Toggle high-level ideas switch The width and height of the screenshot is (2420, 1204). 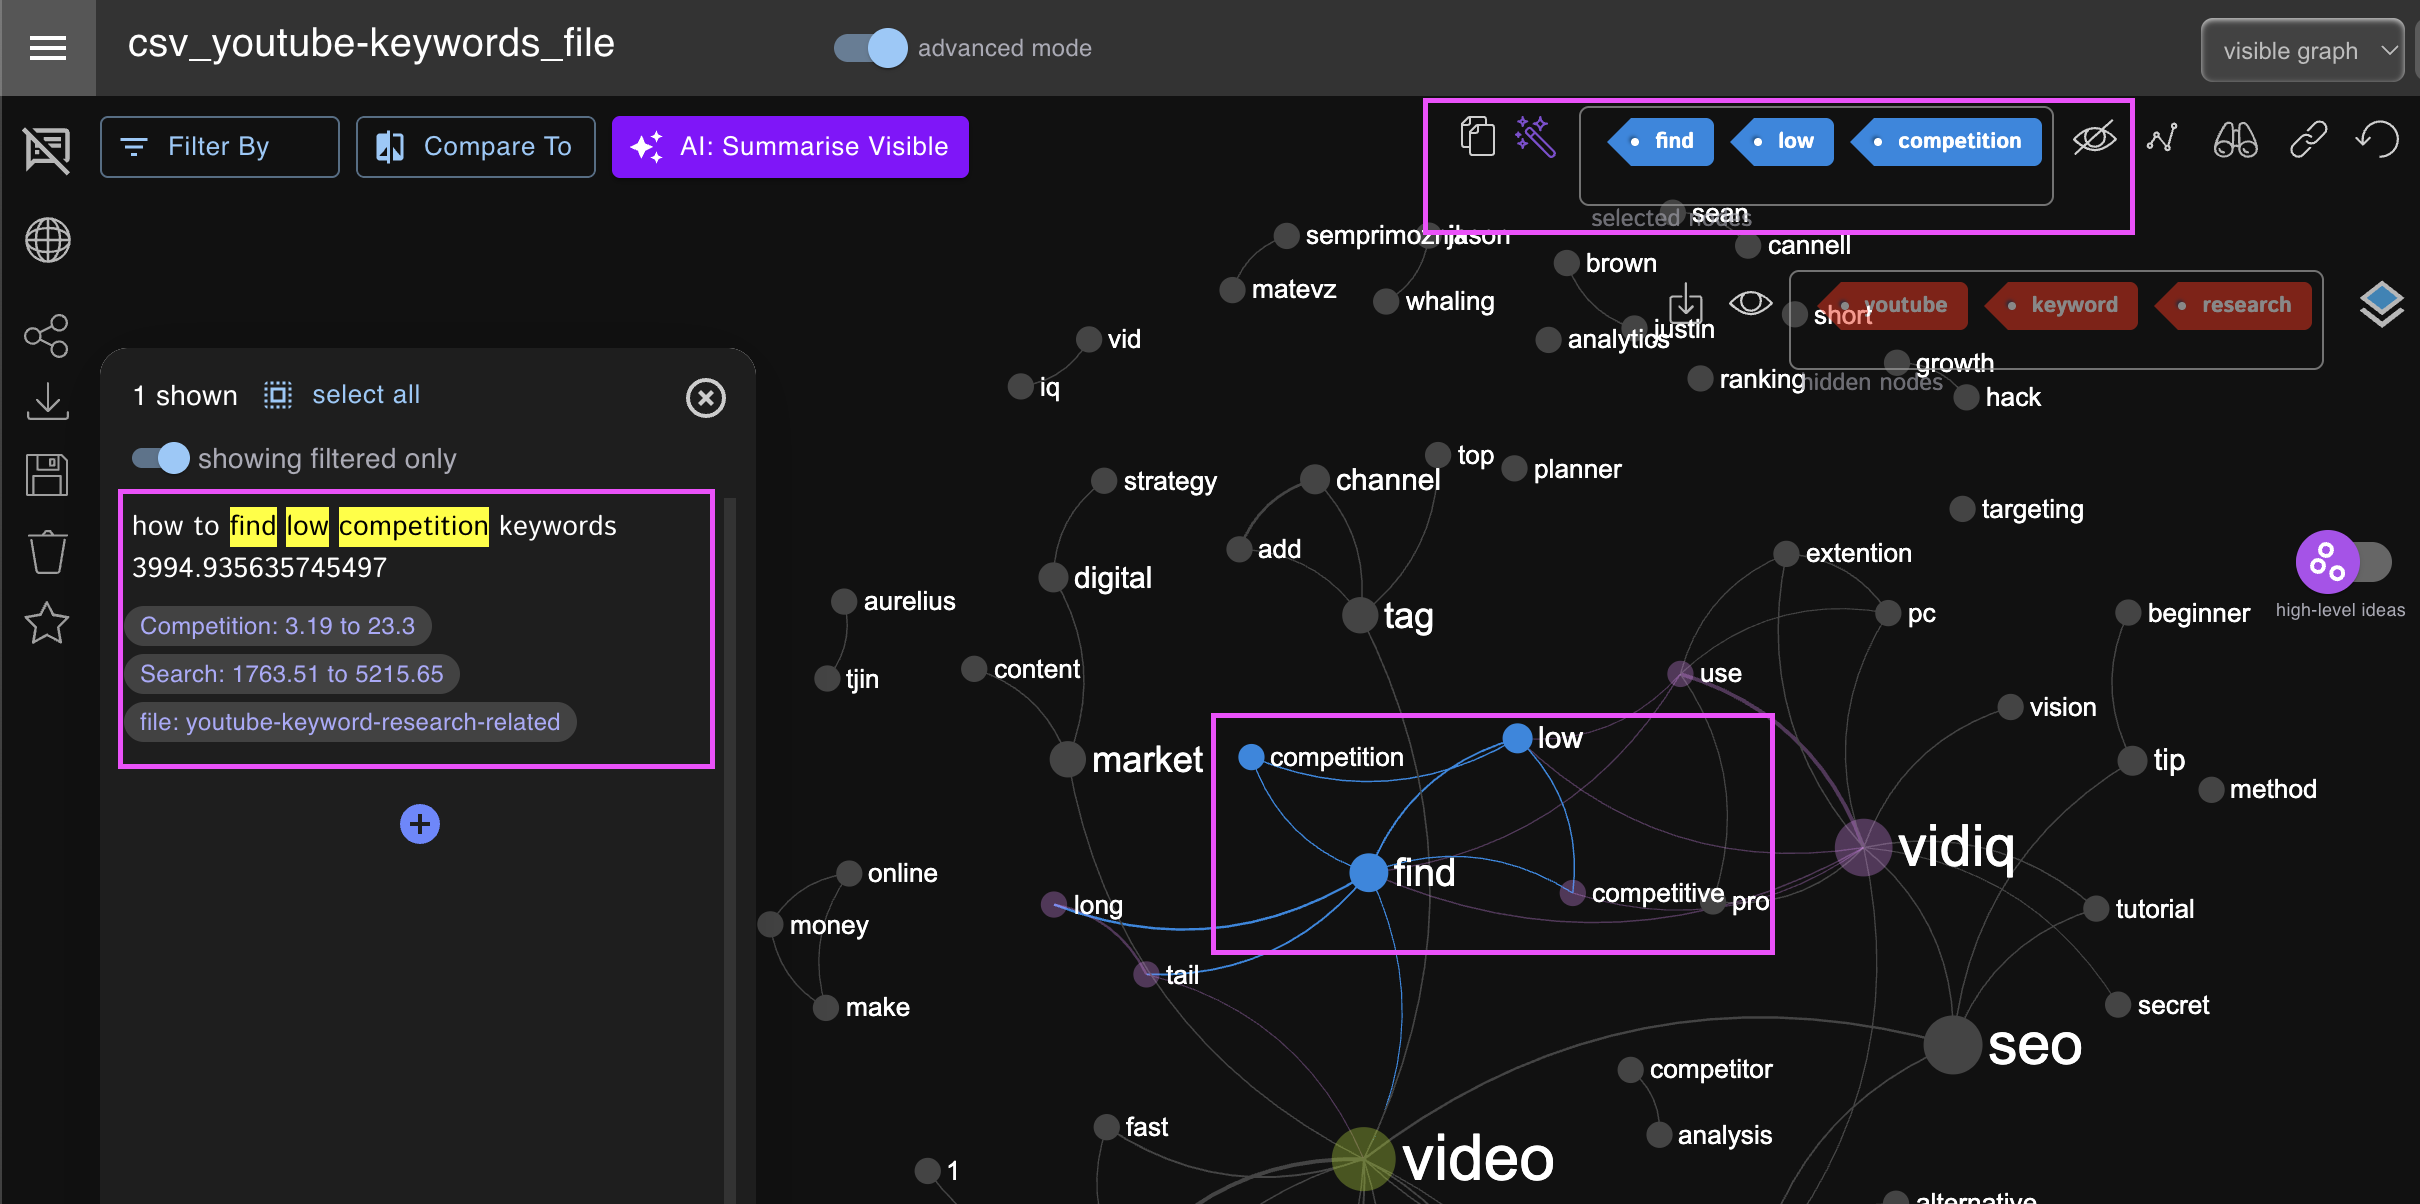click(x=2343, y=562)
